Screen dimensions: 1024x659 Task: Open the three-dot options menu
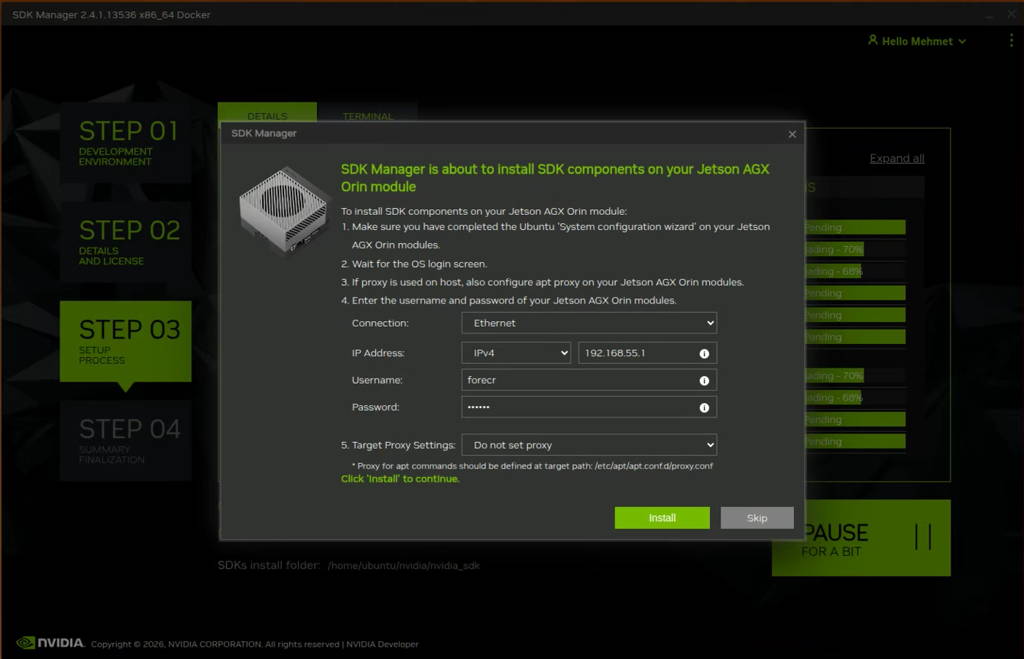(x=1011, y=40)
